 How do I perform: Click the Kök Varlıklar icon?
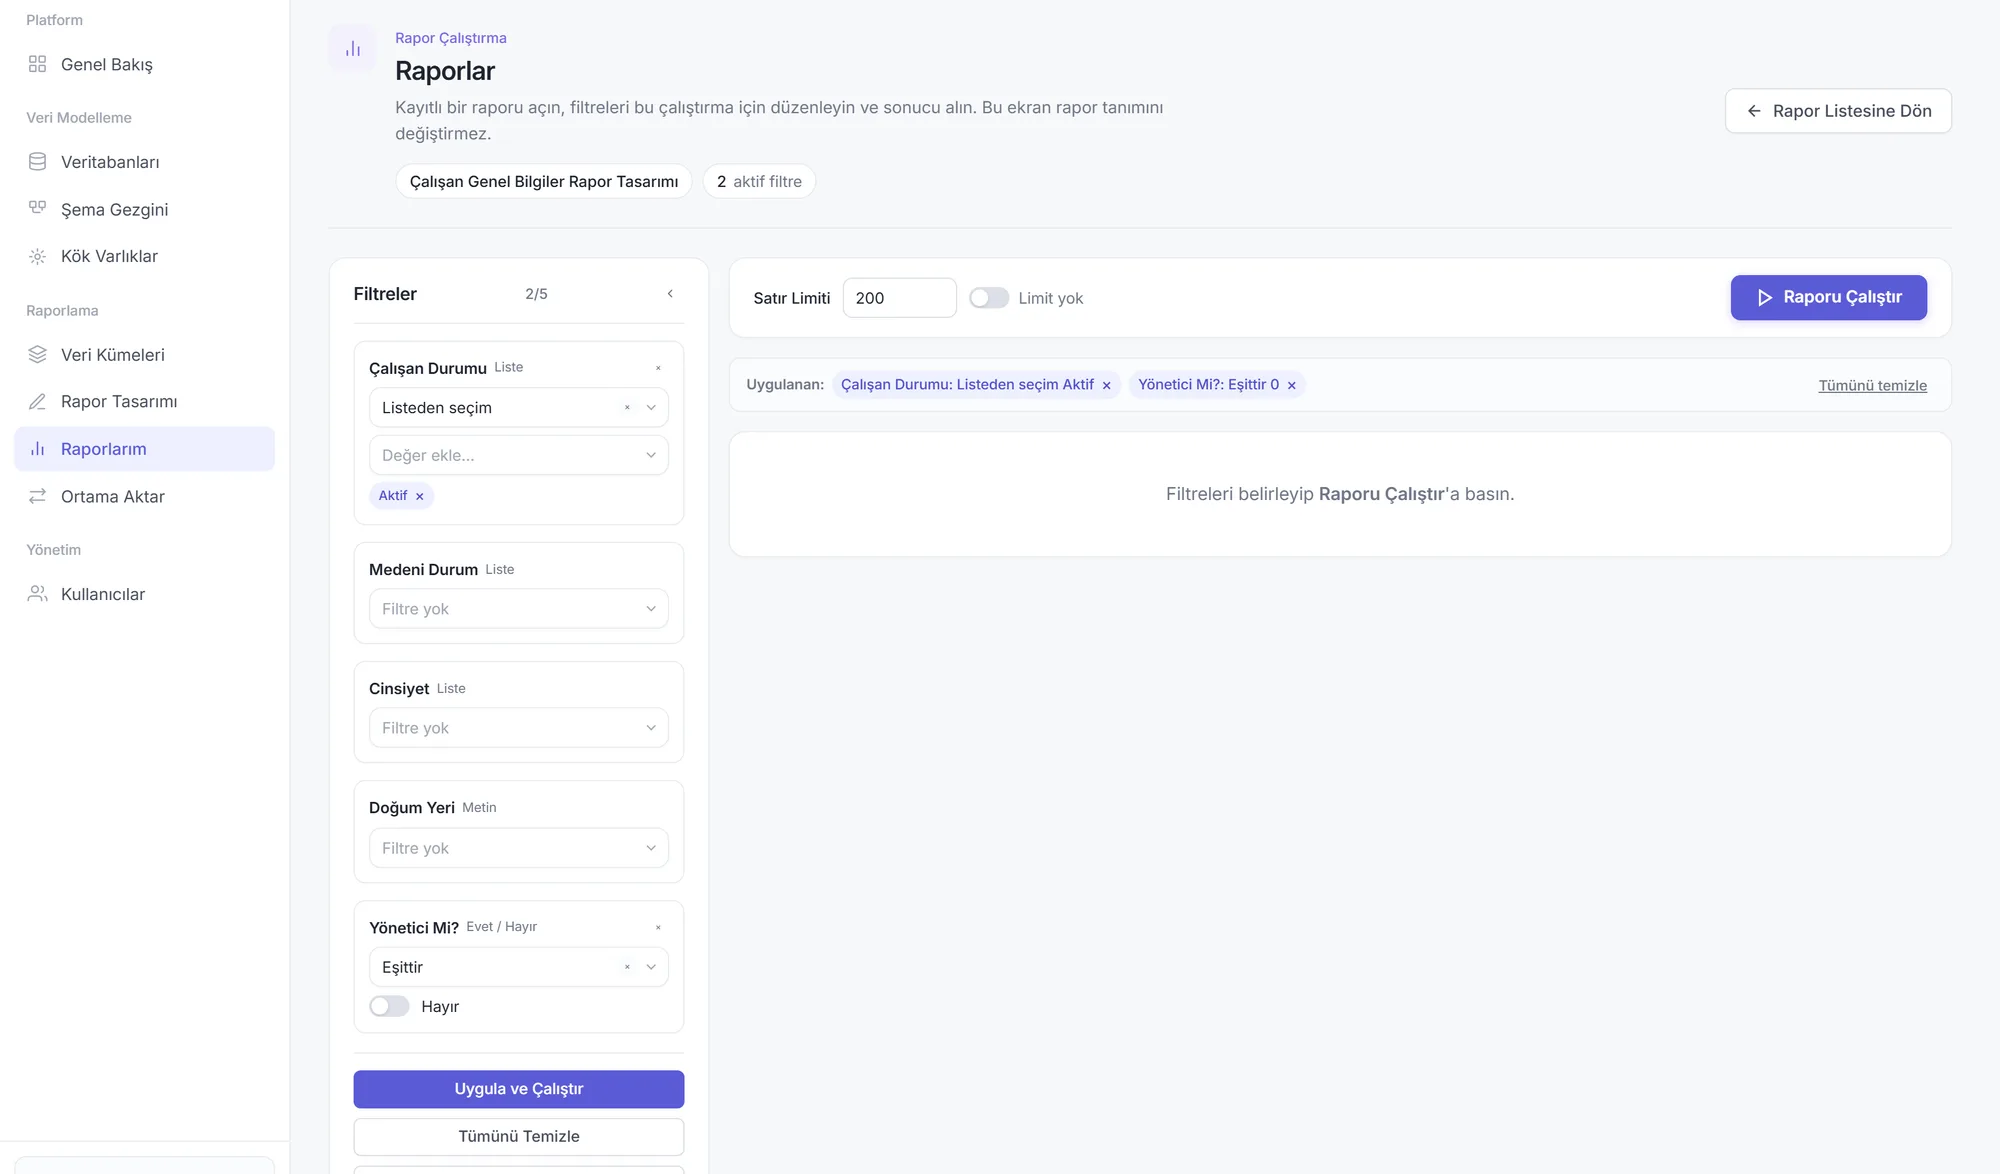(37, 256)
